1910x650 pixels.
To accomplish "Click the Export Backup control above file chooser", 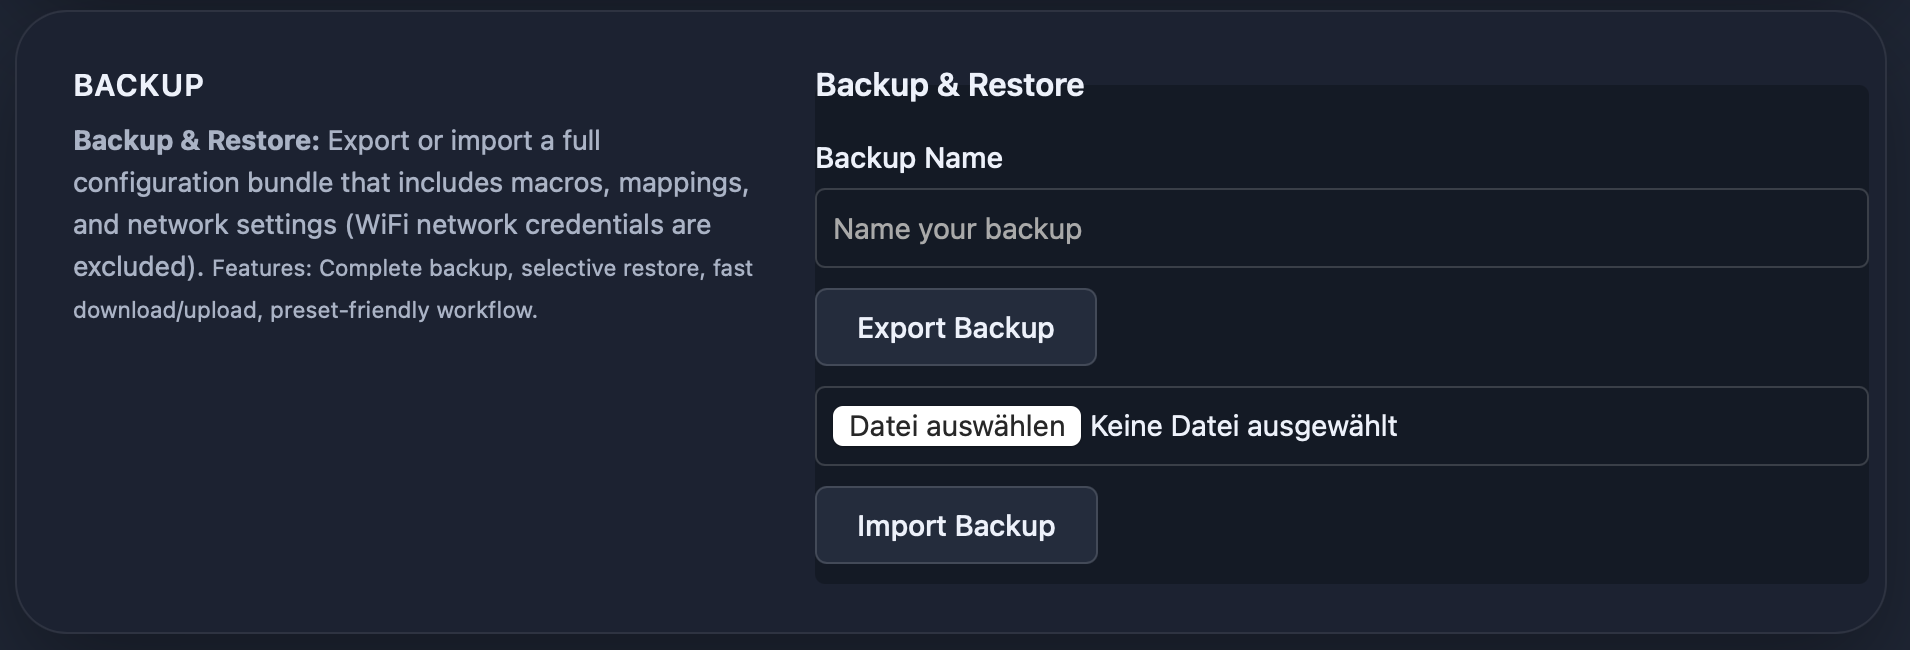I will coord(954,327).
